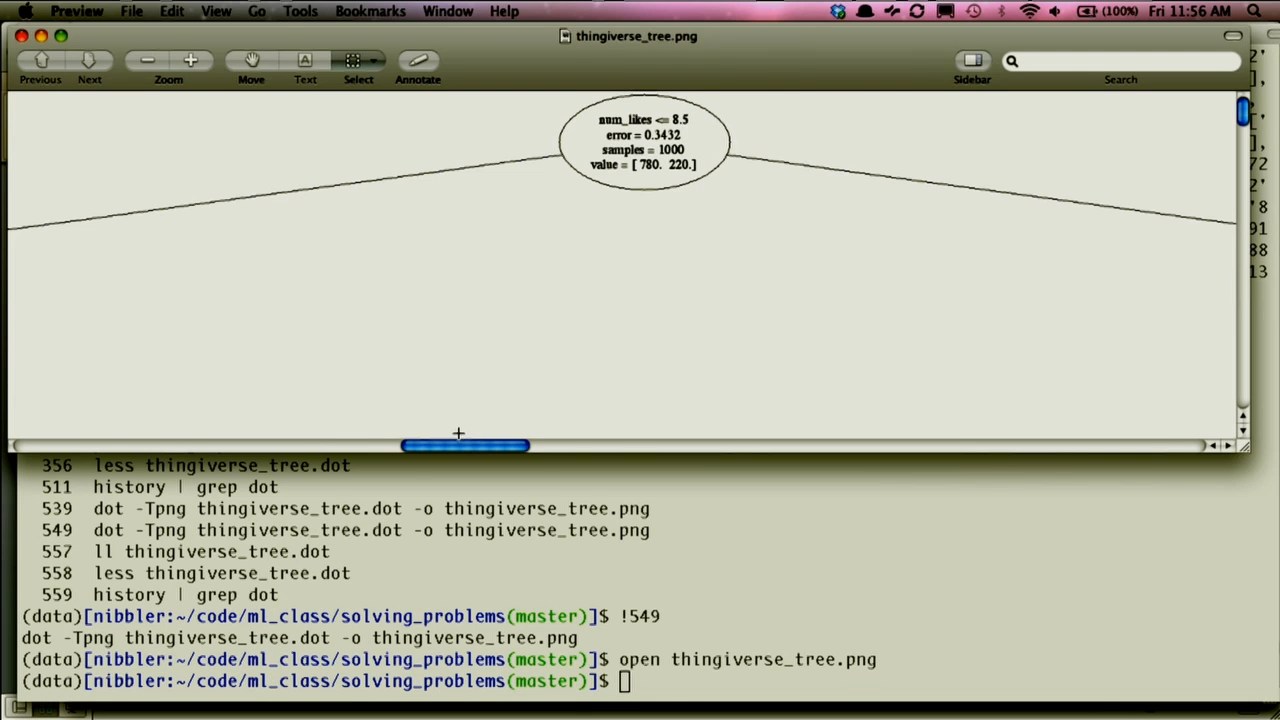Zoom out with the minus button

tap(147, 61)
